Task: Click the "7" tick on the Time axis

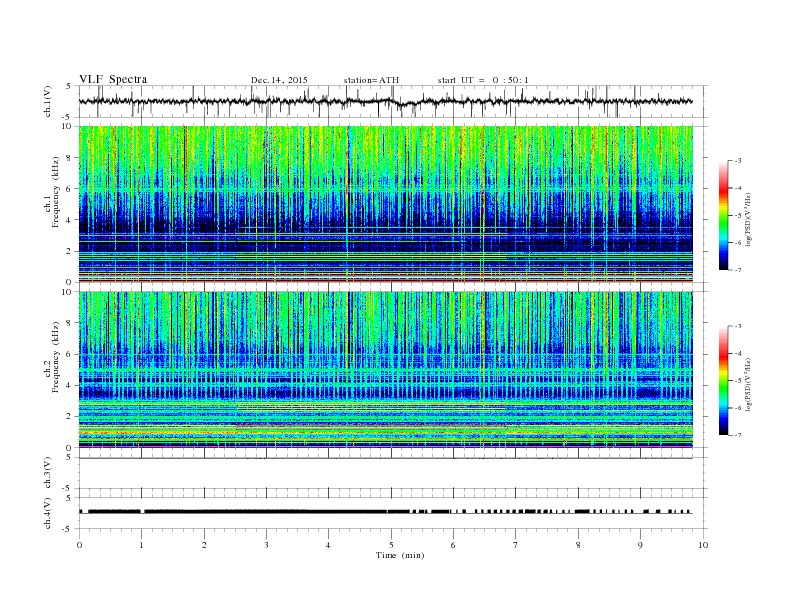Action: 516,545
